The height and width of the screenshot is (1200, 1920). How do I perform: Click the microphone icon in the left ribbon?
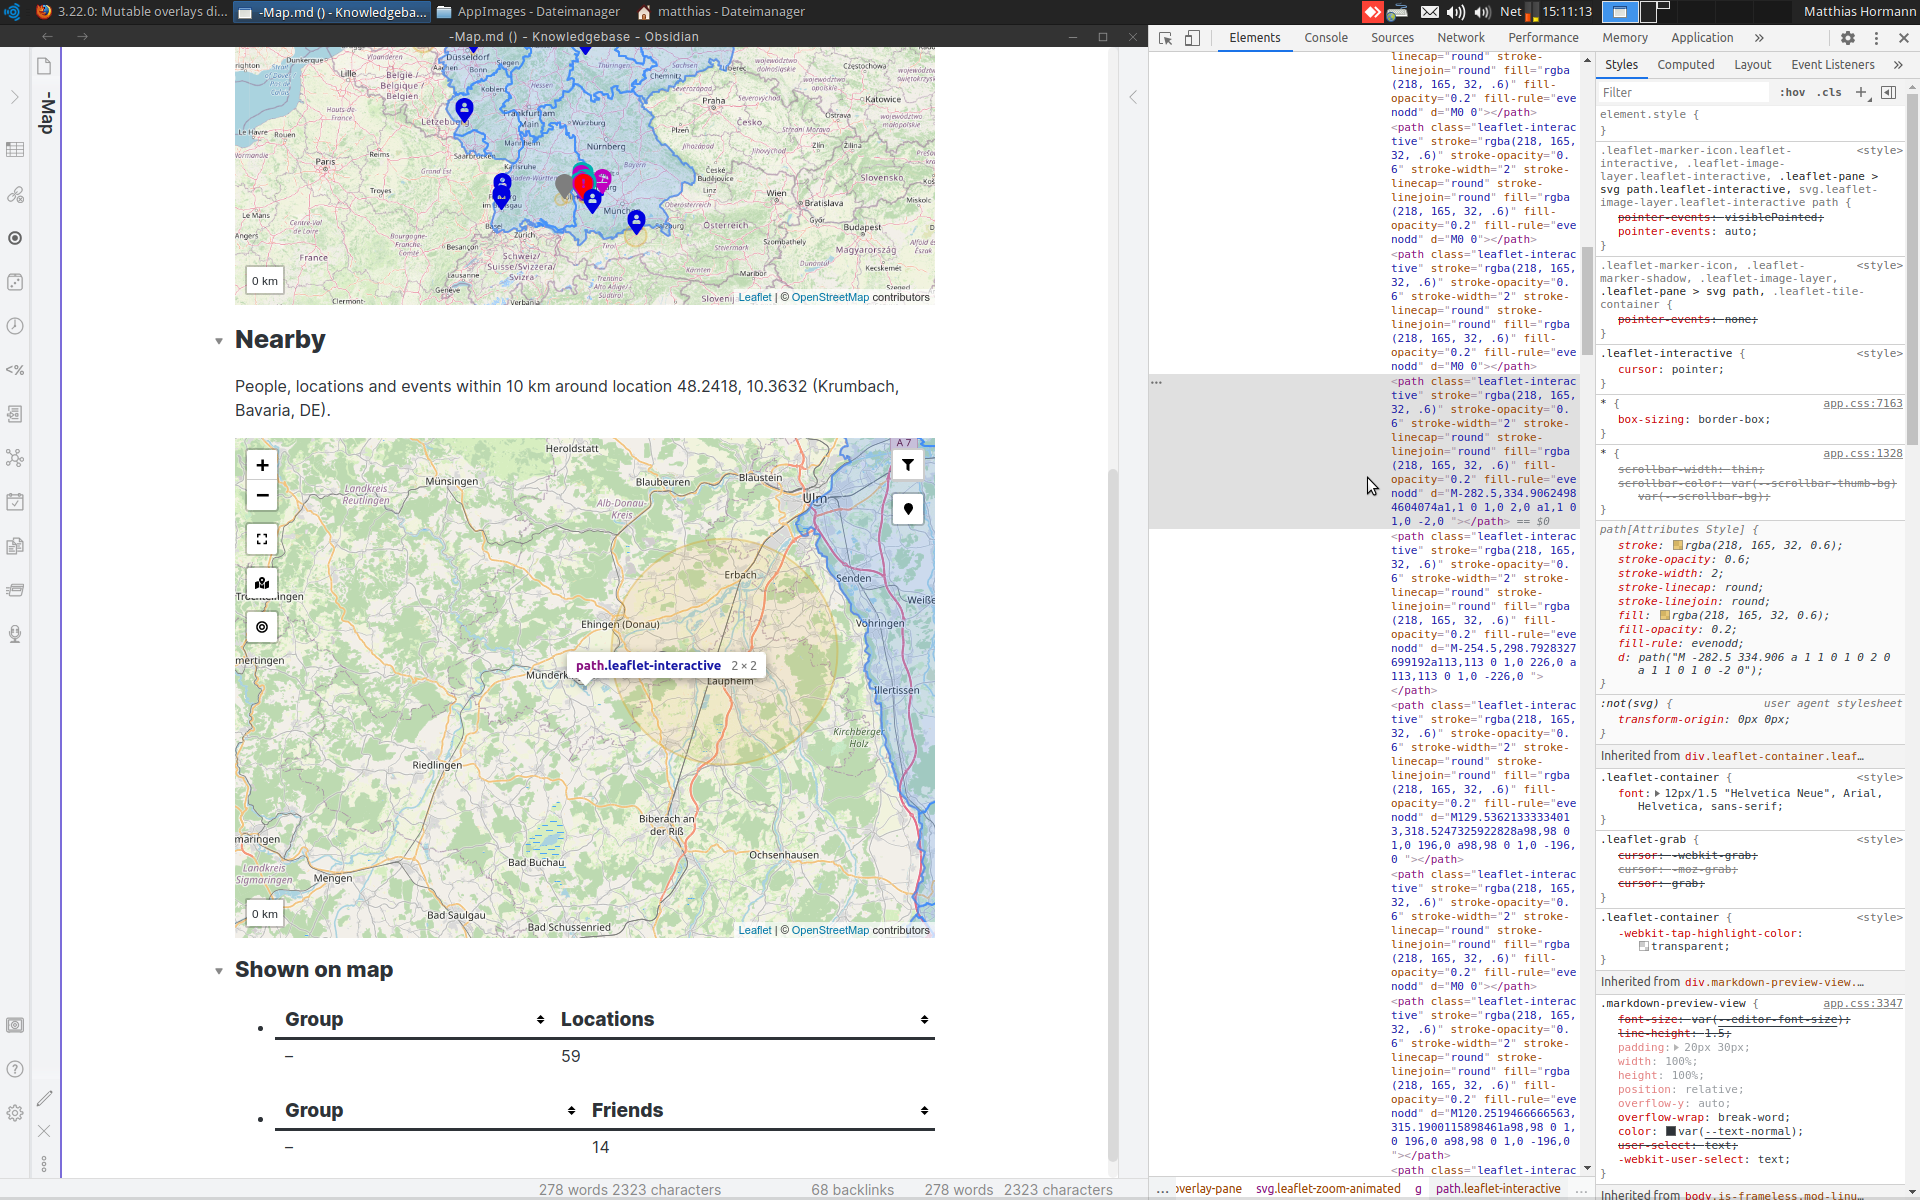click(x=16, y=634)
